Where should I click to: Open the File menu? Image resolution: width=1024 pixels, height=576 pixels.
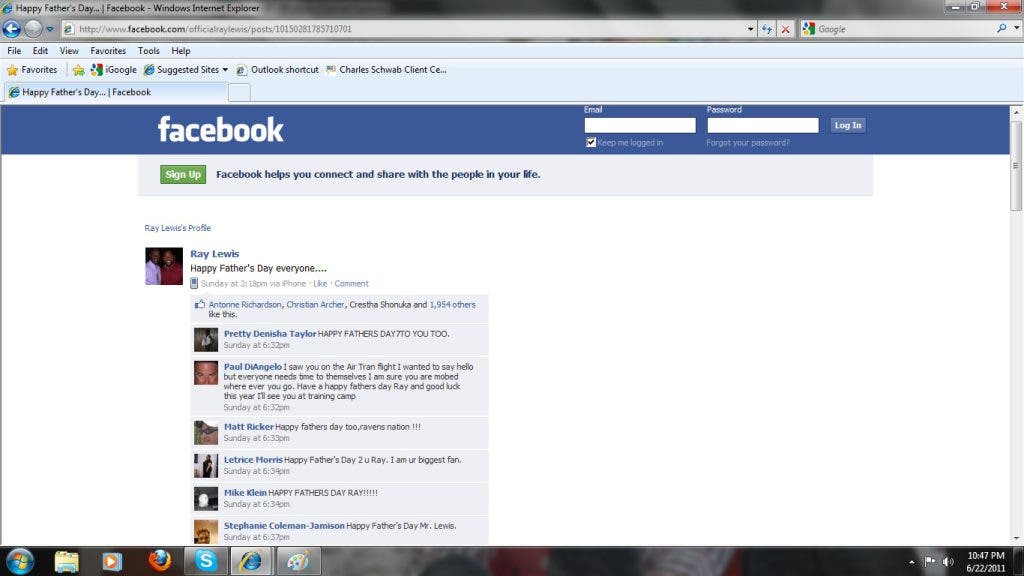[14, 50]
